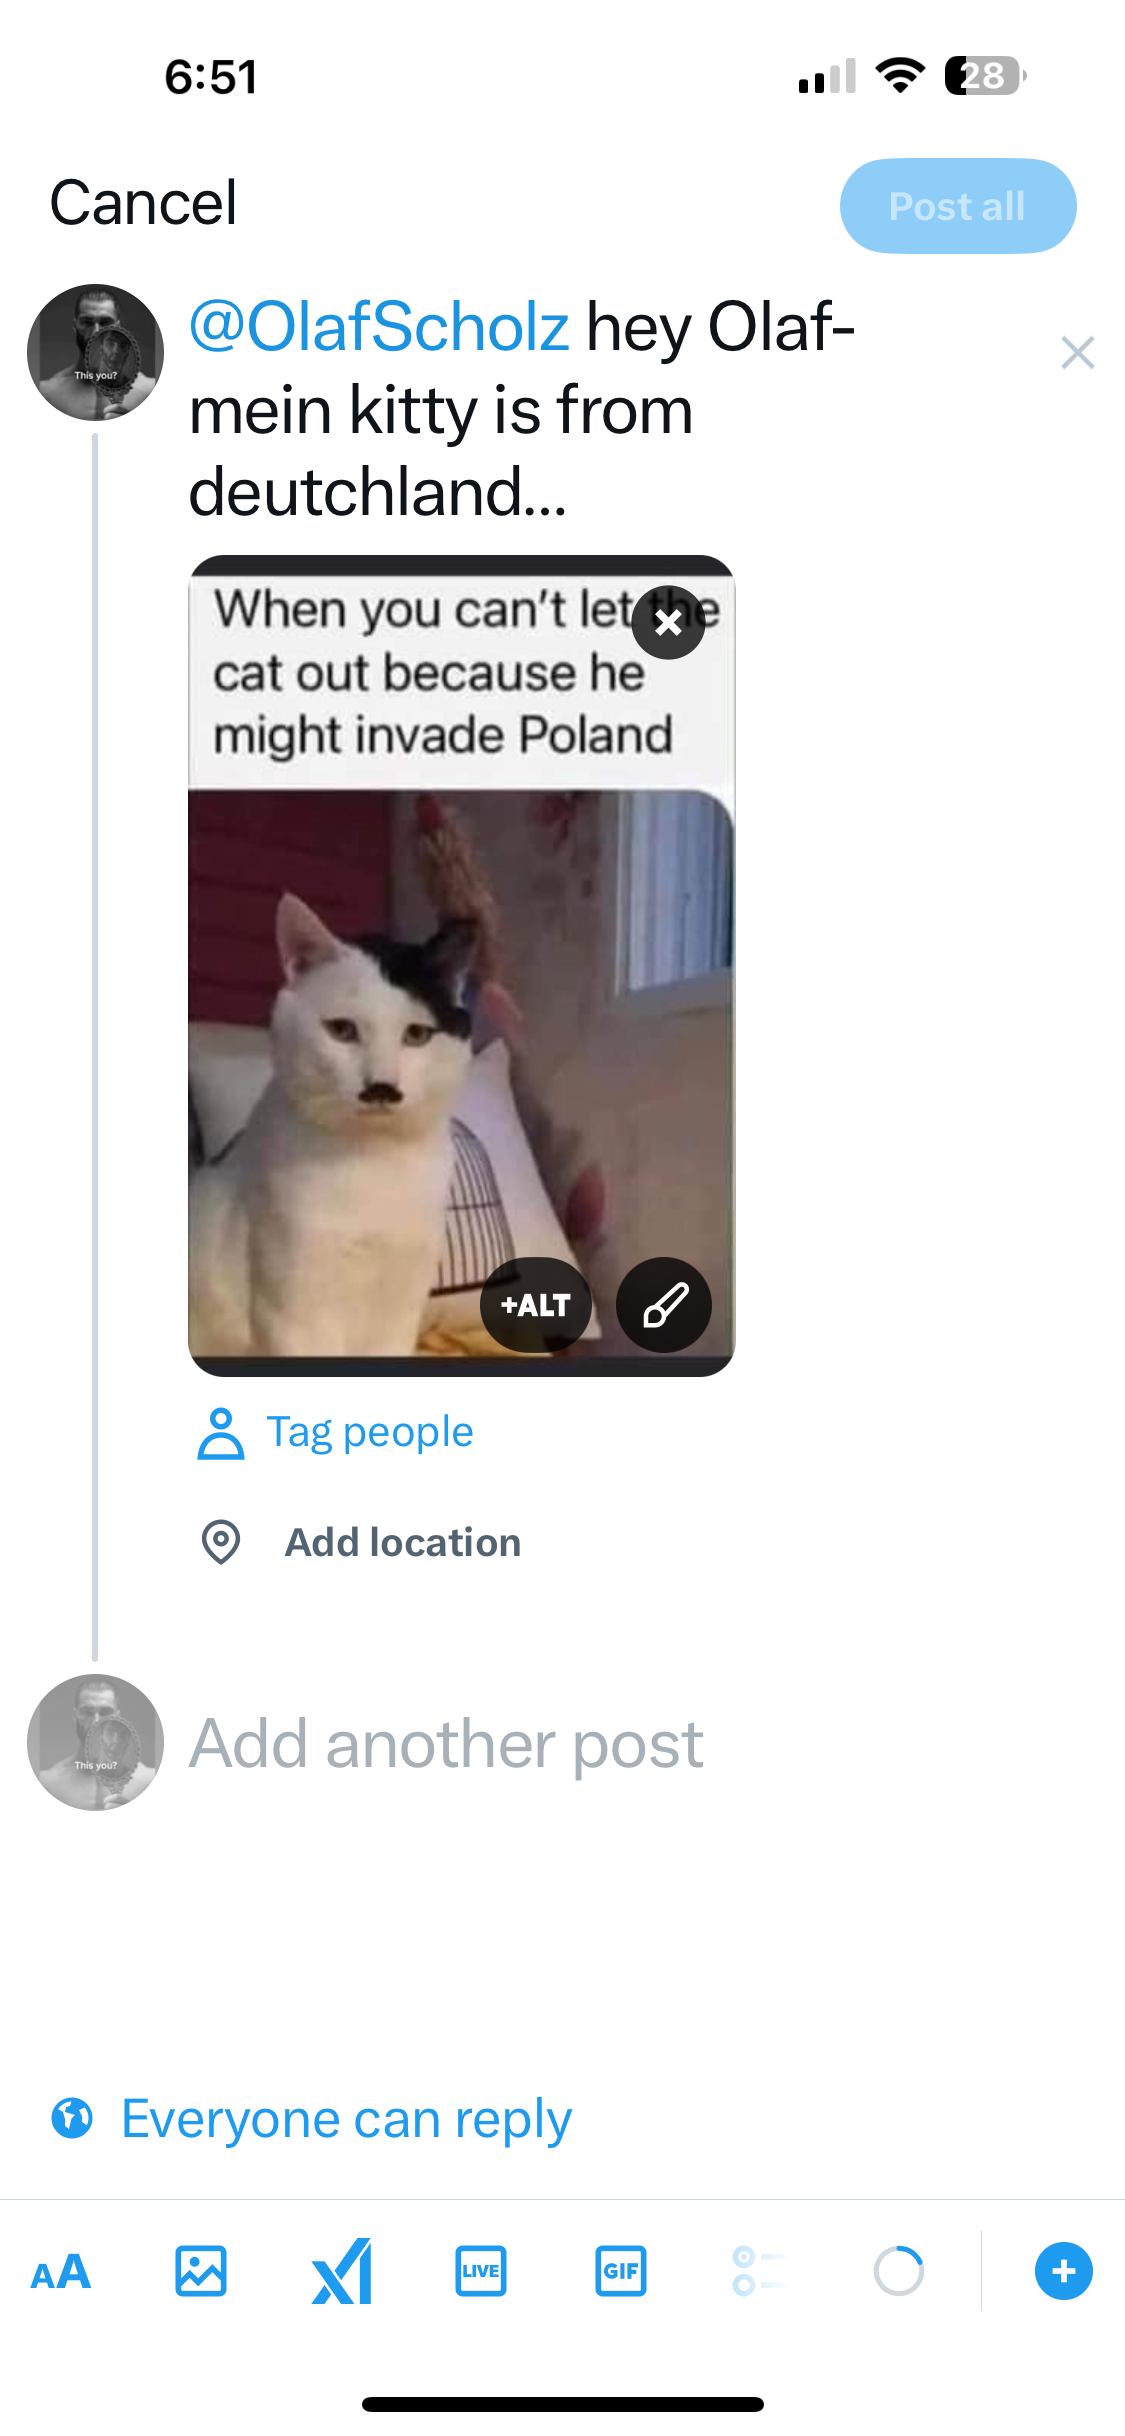Tap the Add another post field
This screenshot has height=2436, width=1125.
(x=446, y=1744)
